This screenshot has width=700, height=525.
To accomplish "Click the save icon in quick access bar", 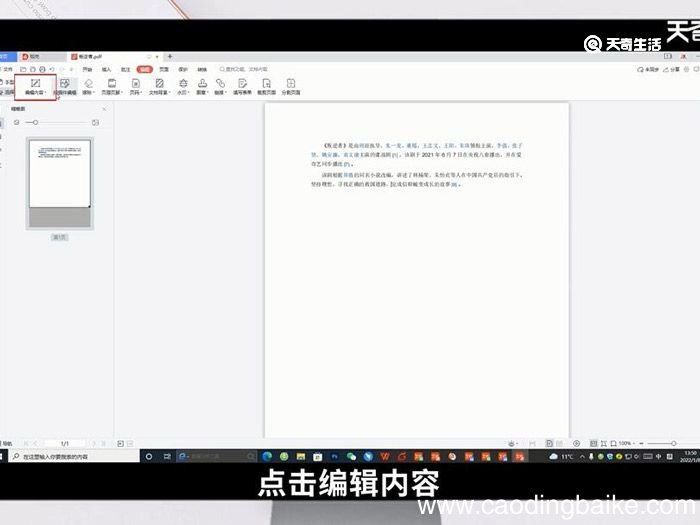I will pos(33,69).
